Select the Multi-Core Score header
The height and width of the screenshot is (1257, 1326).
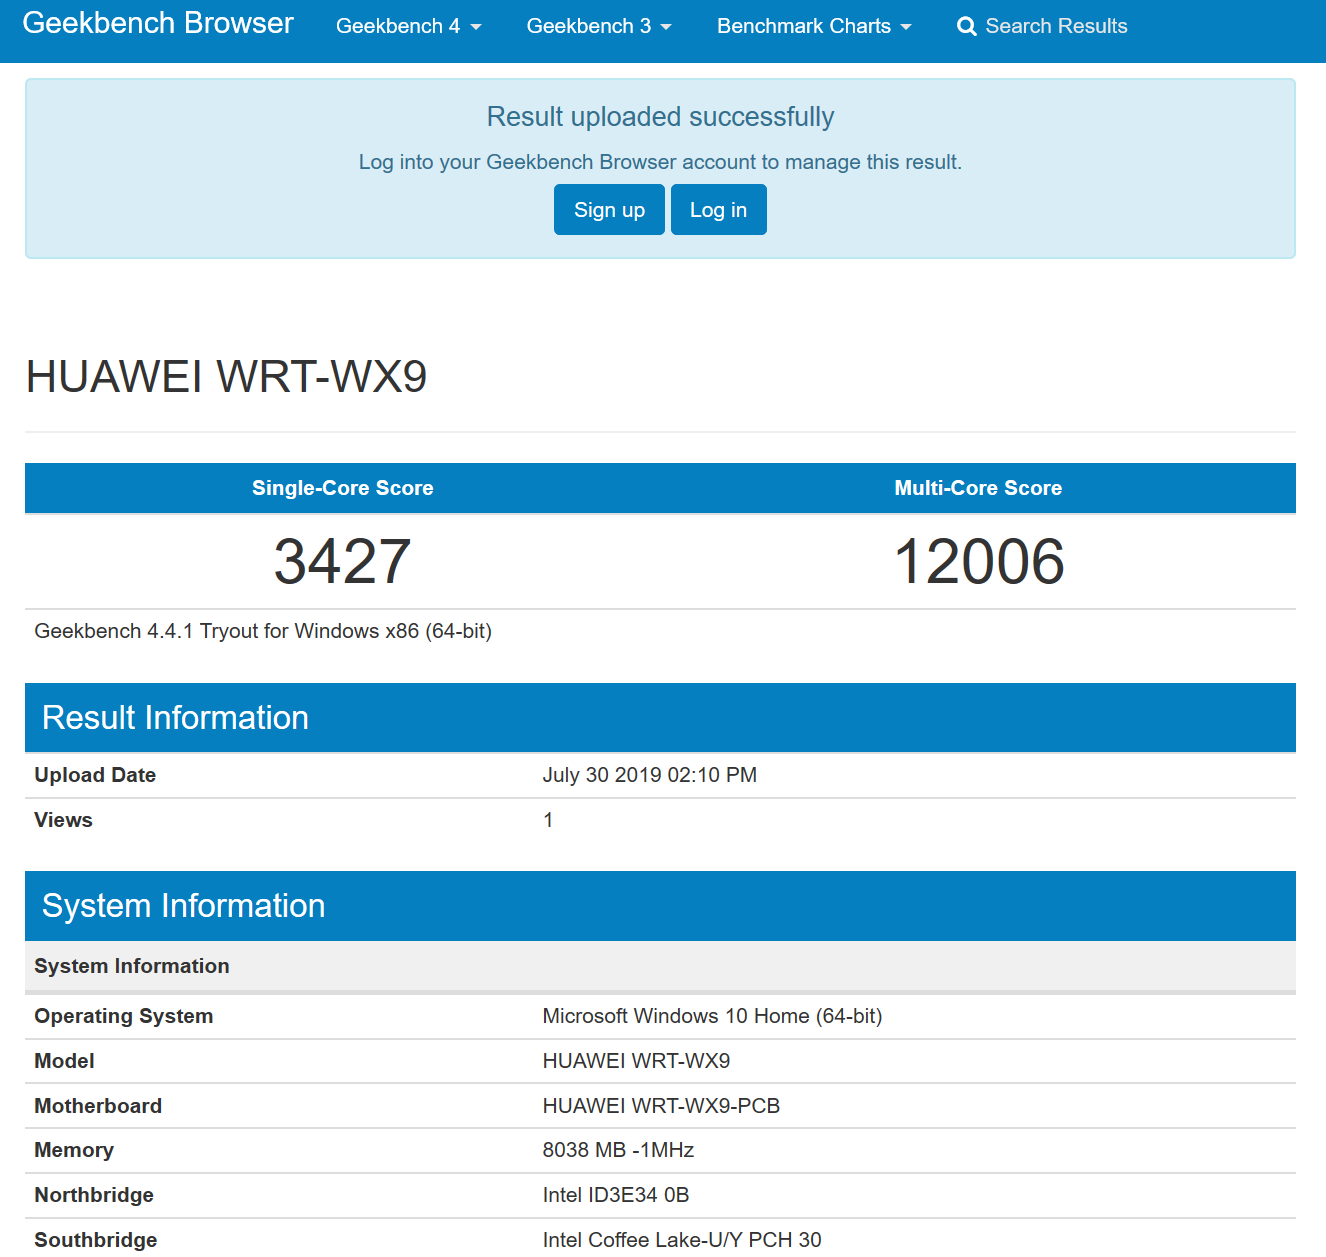978,488
